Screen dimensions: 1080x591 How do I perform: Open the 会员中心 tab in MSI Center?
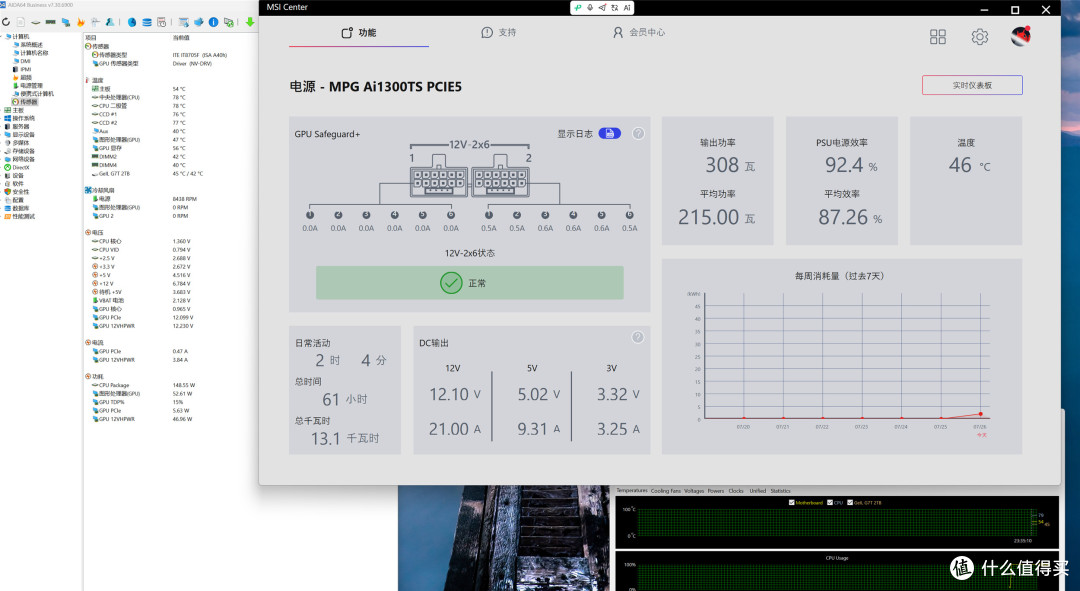639,32
